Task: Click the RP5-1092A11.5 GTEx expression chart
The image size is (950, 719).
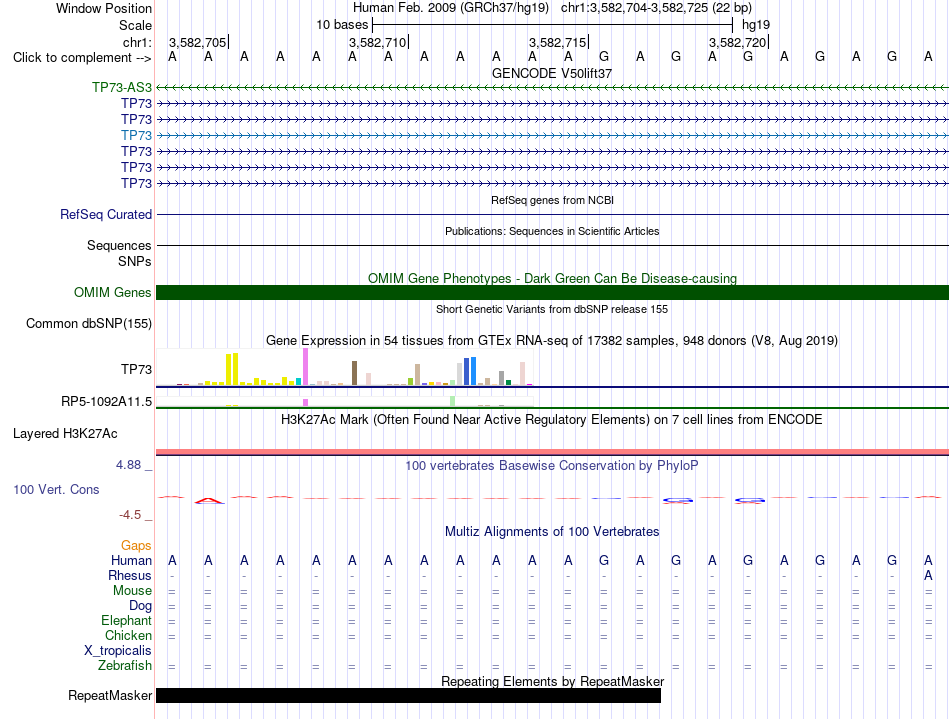Action: point(345,401)
